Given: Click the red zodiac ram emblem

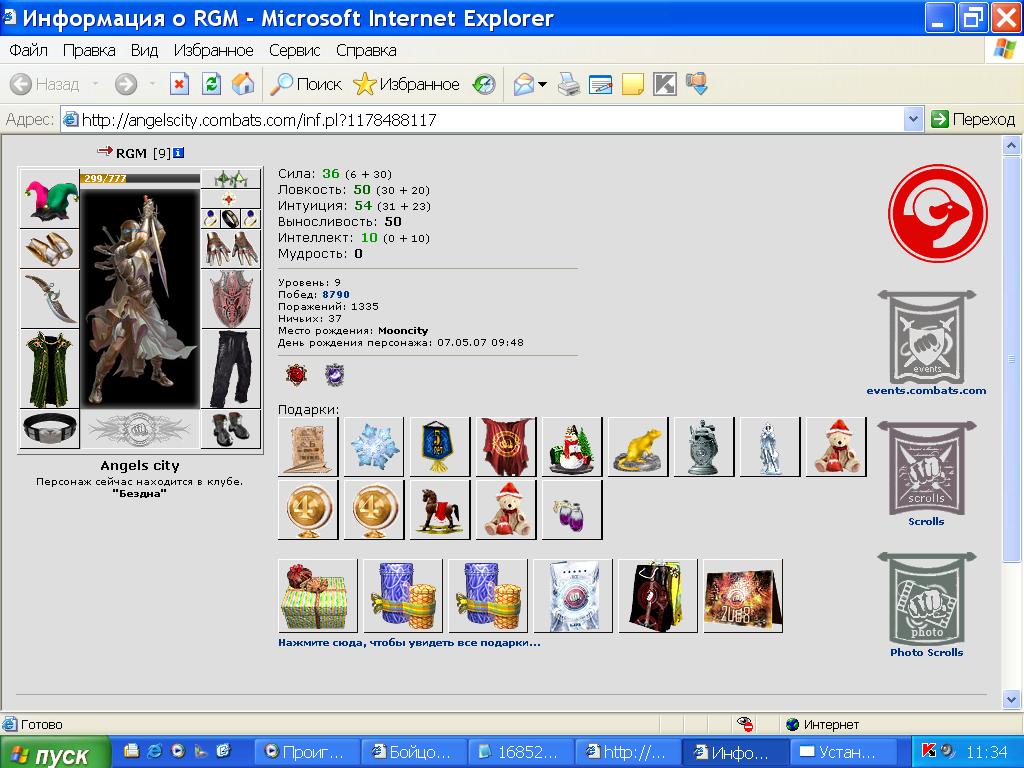Looking at the screenshot, I should point(937,214).
